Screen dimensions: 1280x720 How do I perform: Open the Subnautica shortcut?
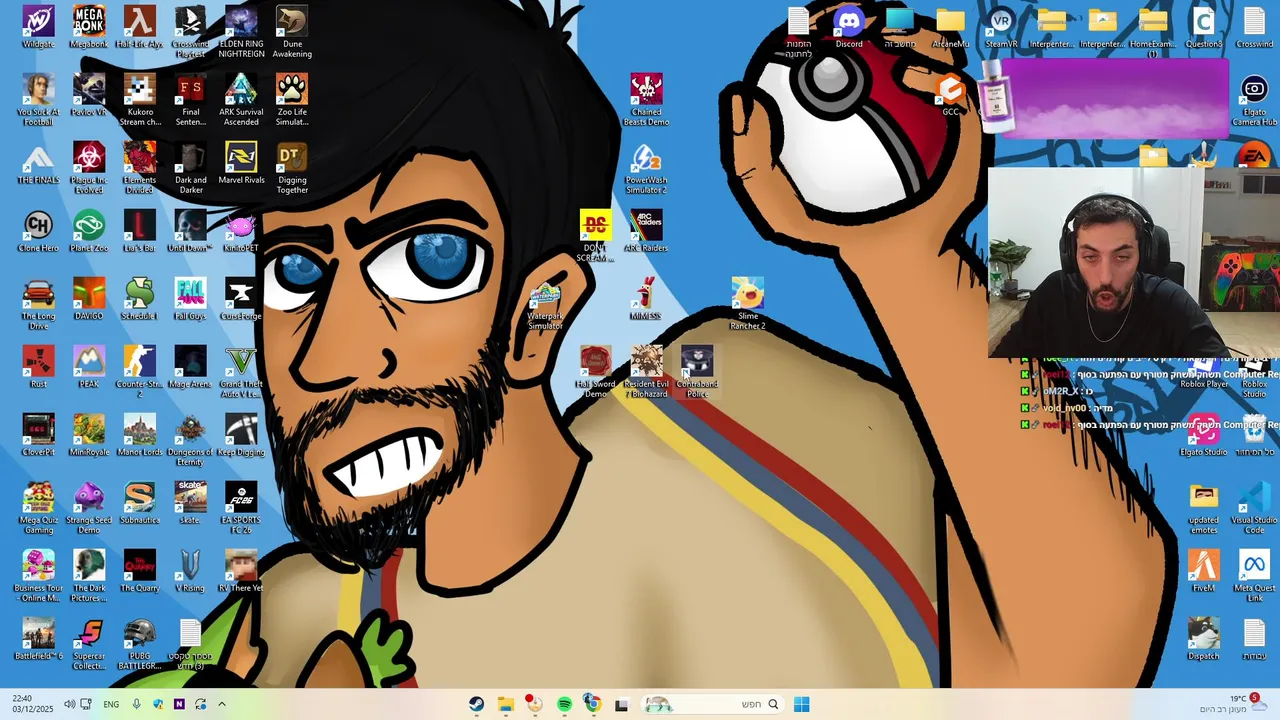140,503
